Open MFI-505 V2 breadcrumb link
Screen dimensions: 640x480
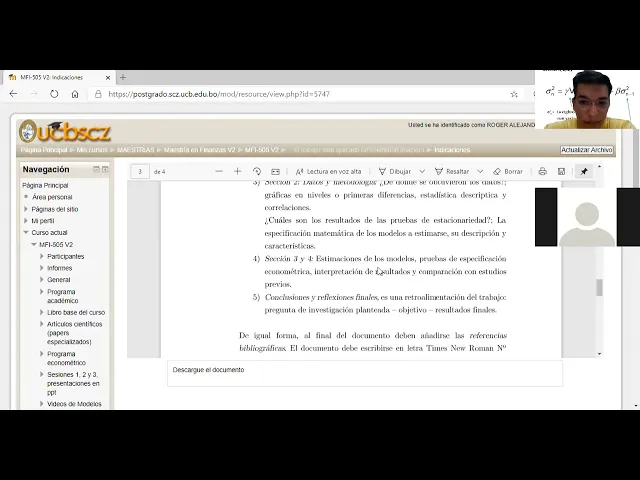262,150
